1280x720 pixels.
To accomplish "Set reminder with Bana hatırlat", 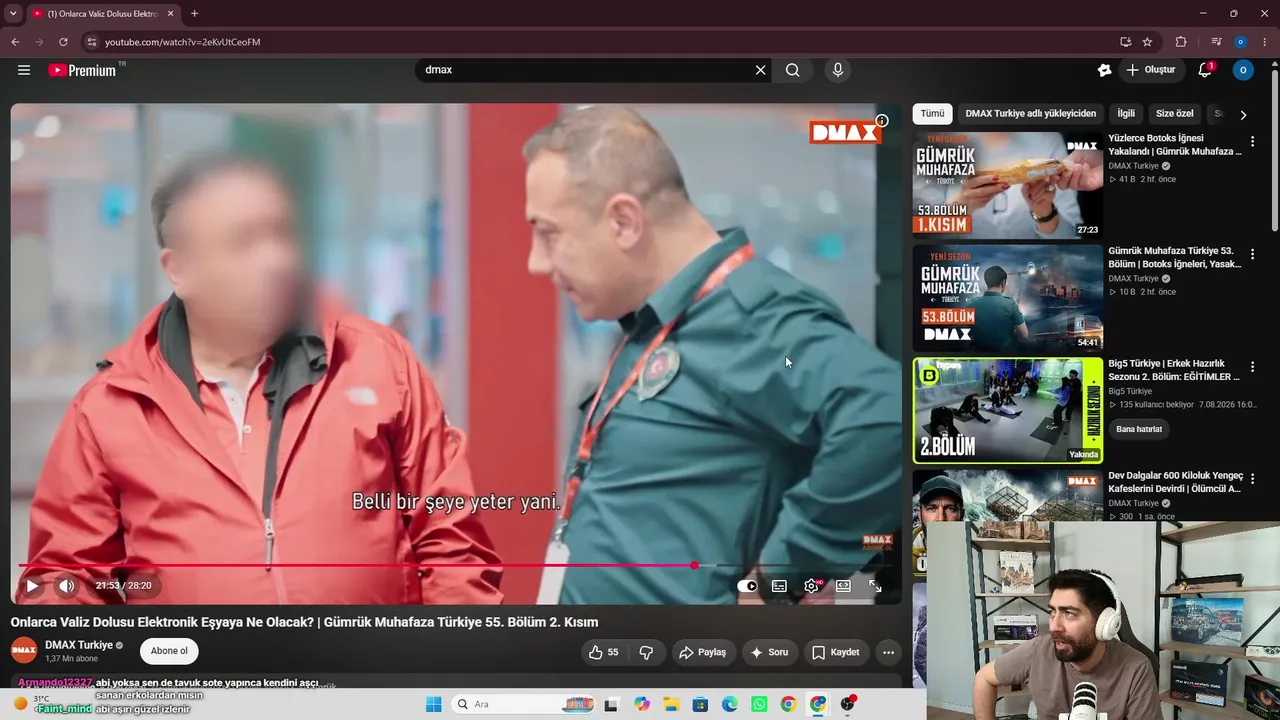I will (1139, 429).
